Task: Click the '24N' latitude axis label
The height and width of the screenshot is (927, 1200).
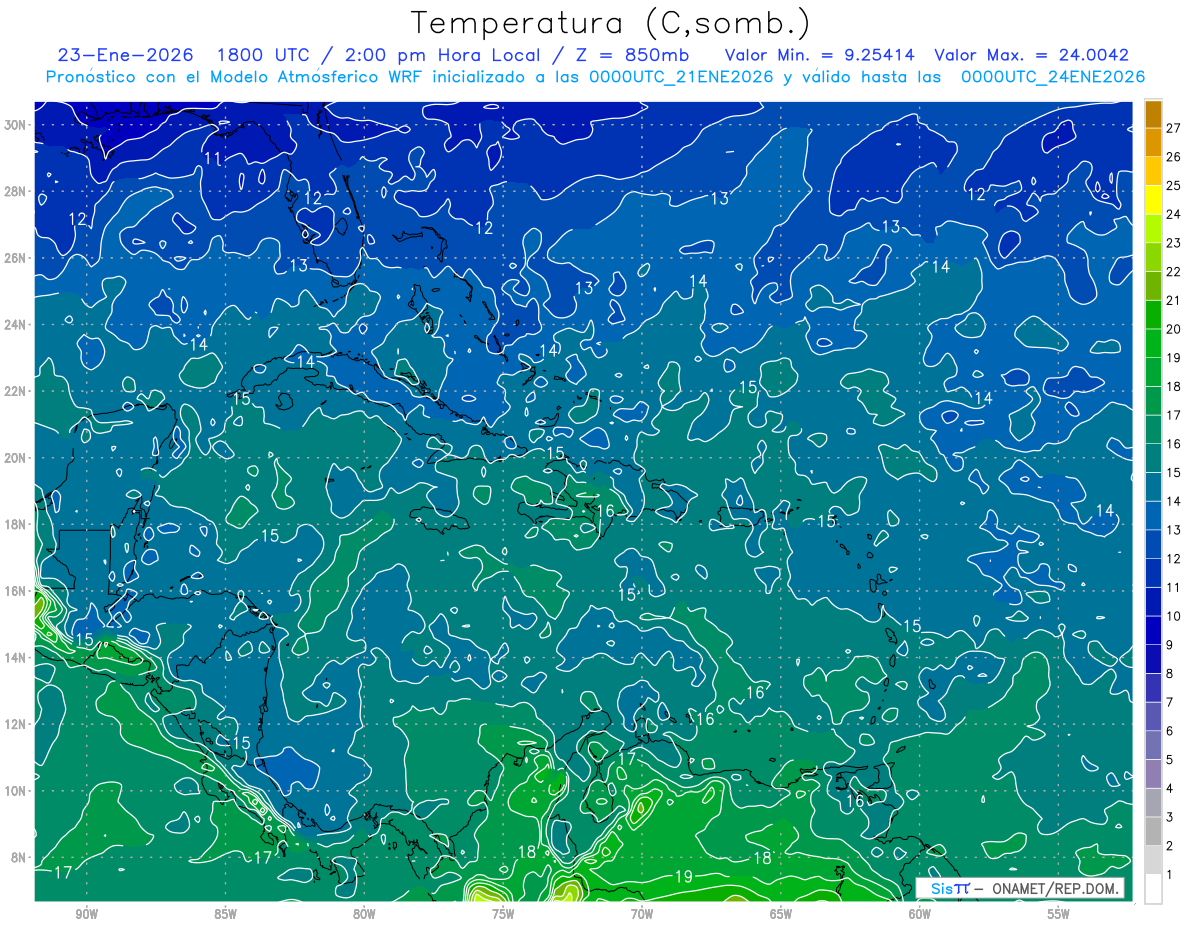Action: pyautogui.click(x=17, y=325)
